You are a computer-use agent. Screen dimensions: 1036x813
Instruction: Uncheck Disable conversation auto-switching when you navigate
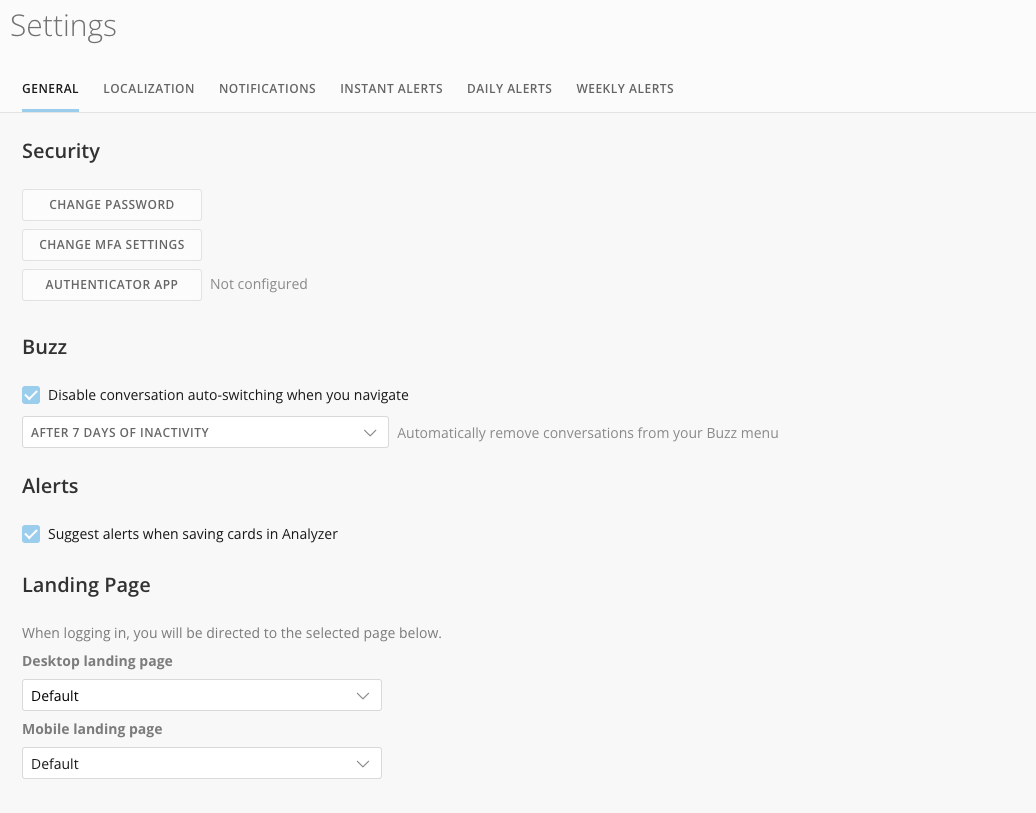(x=31, y=395)
